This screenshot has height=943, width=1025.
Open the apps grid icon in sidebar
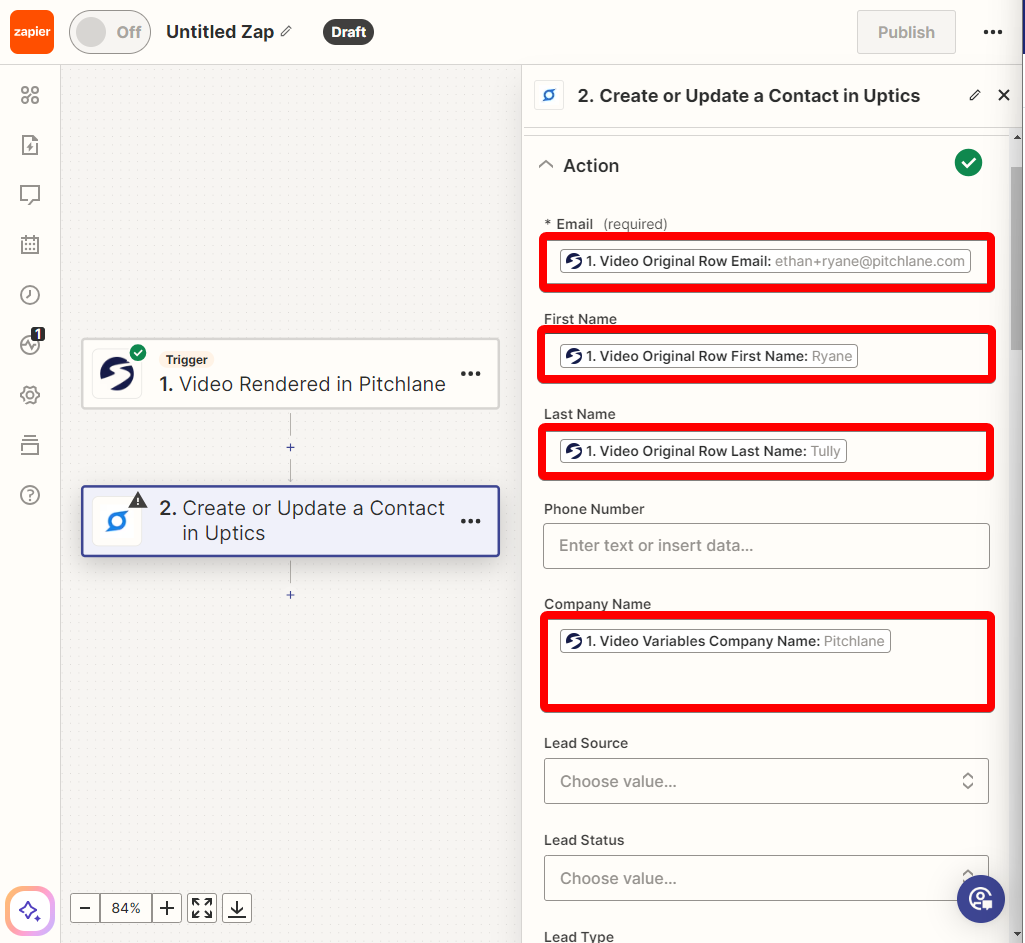[x=30, y=95]
